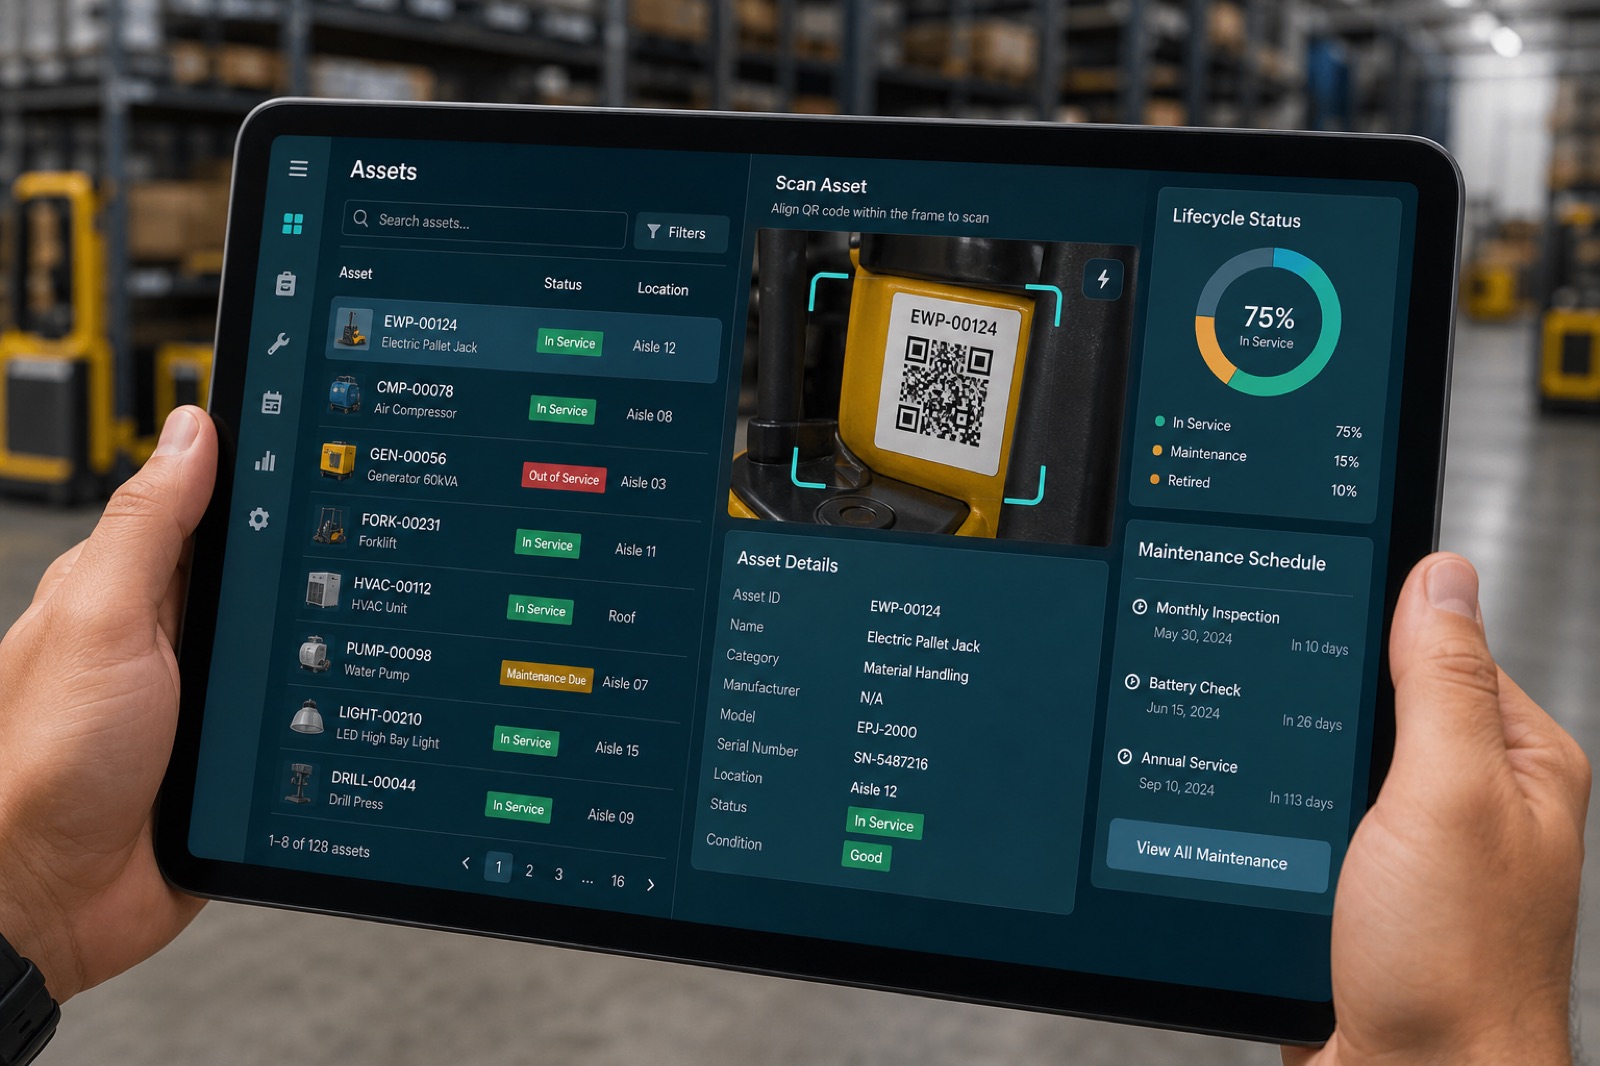Click the EPJ-2000 model value
Image resolution: width=1600 pixels, height=1066 pixels.
tap(887, 730)
